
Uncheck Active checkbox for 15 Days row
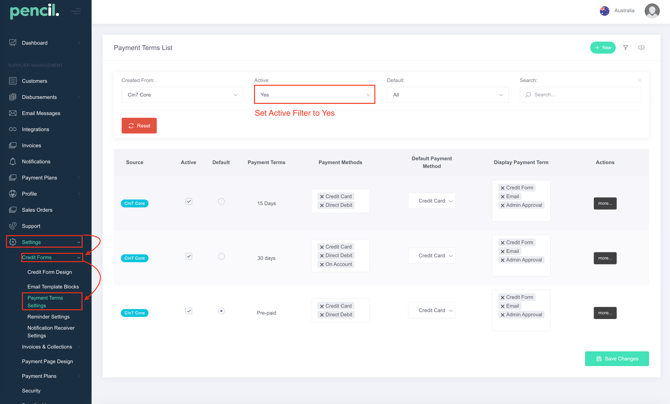188,201
